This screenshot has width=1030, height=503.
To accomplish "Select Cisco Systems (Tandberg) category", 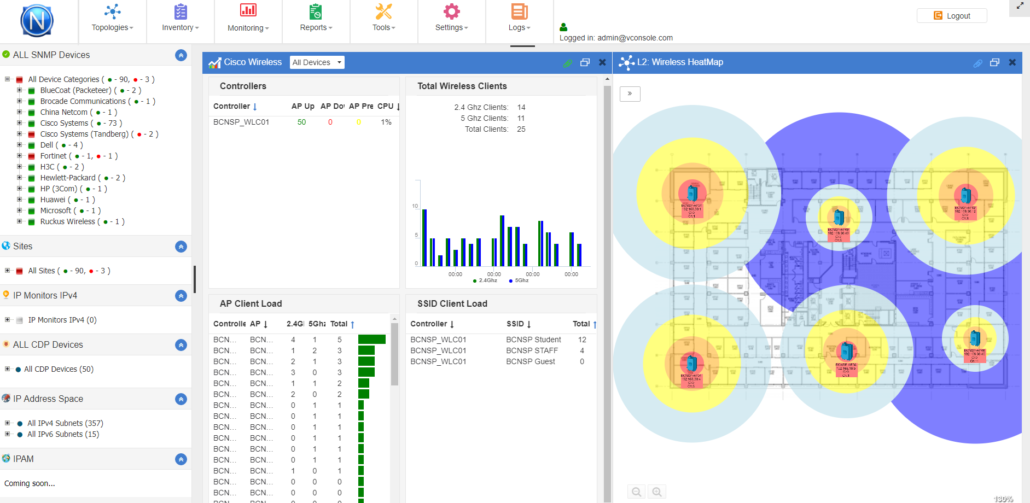I will point(99,134).
